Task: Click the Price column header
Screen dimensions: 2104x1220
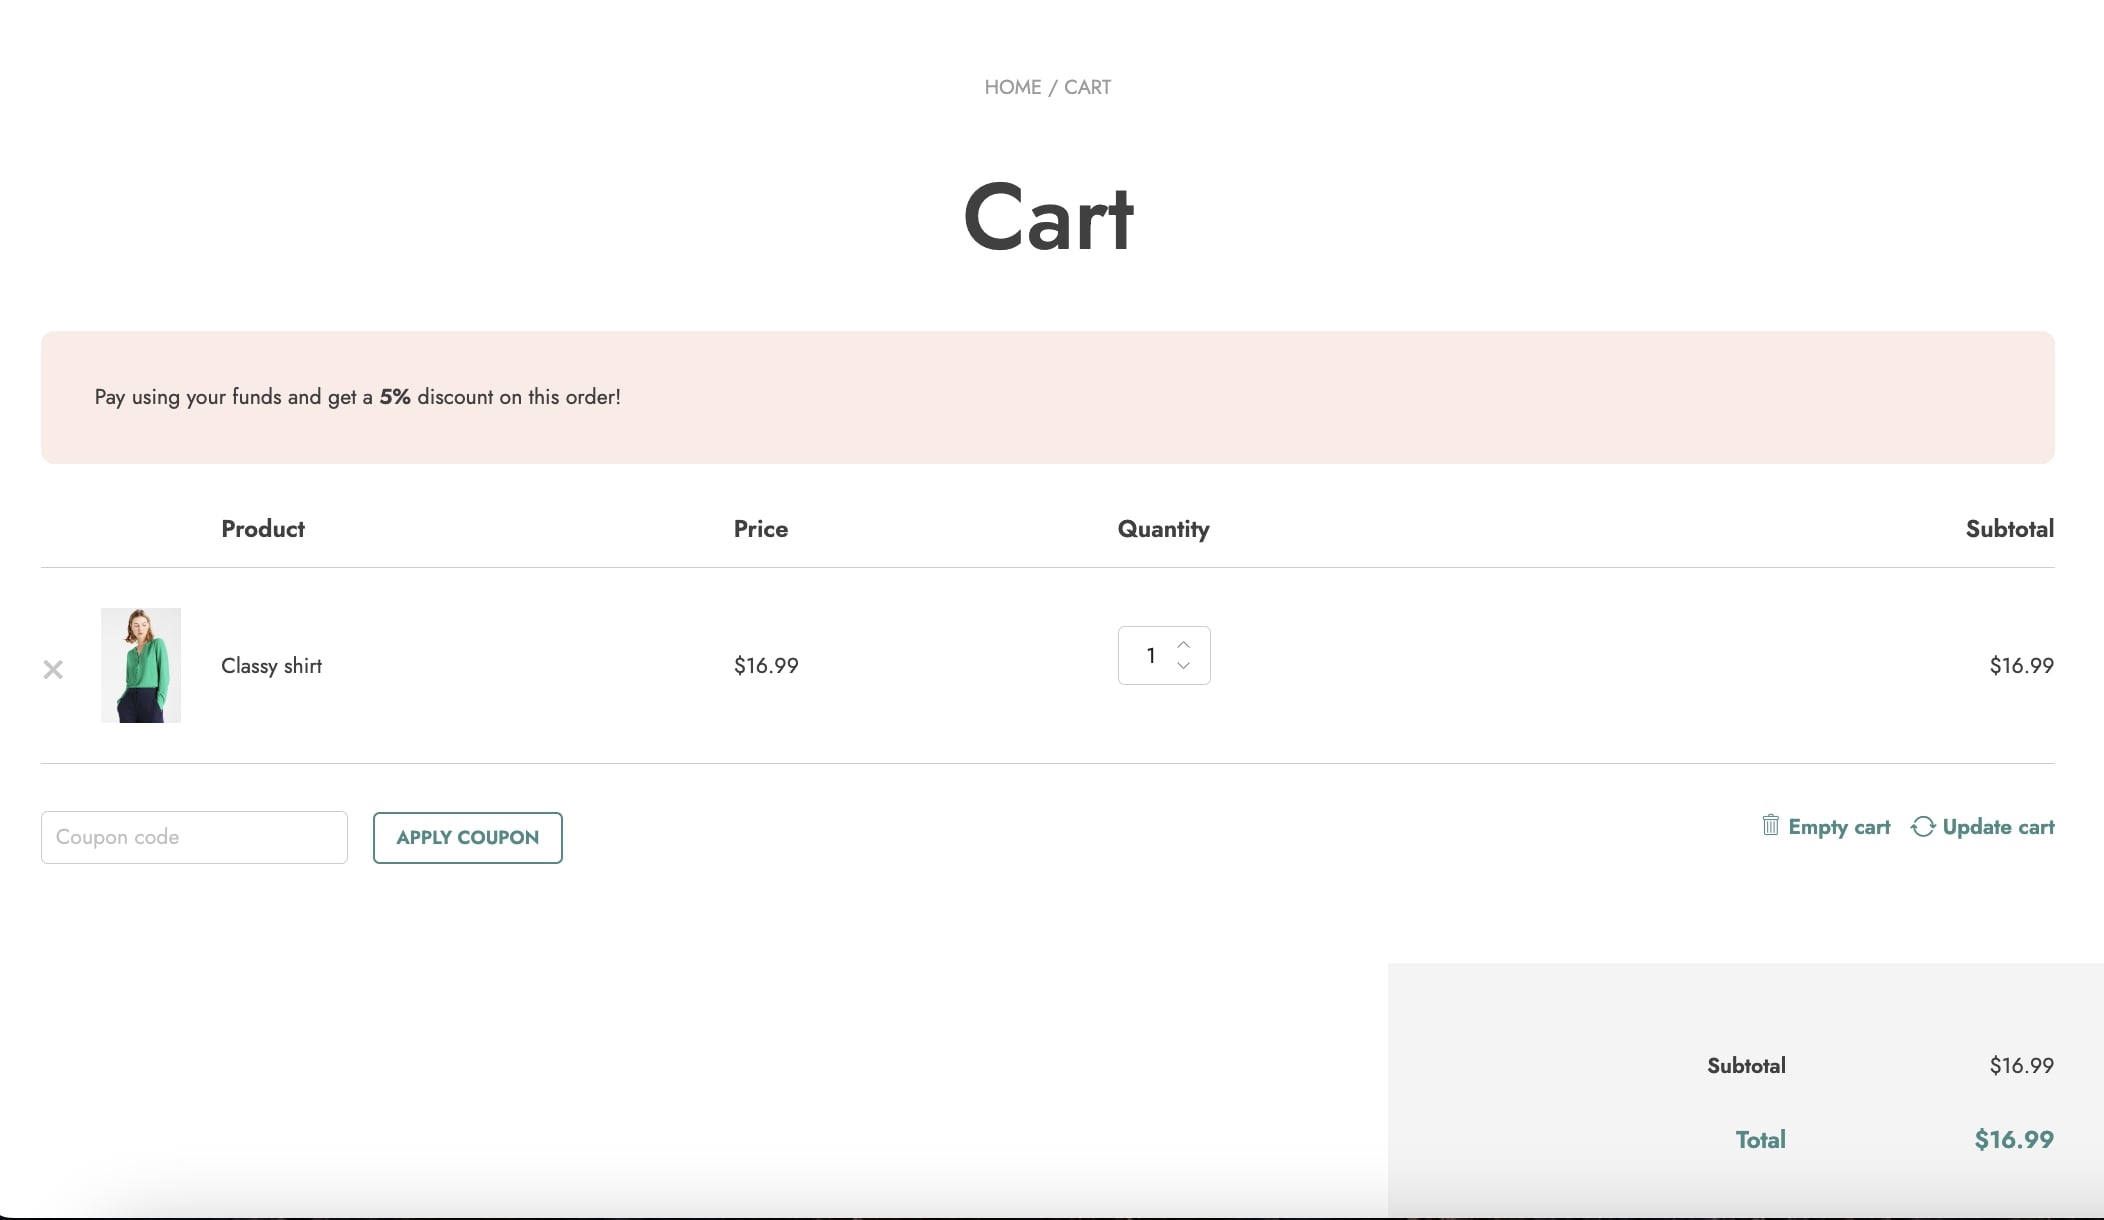Action: coord(760,529)
